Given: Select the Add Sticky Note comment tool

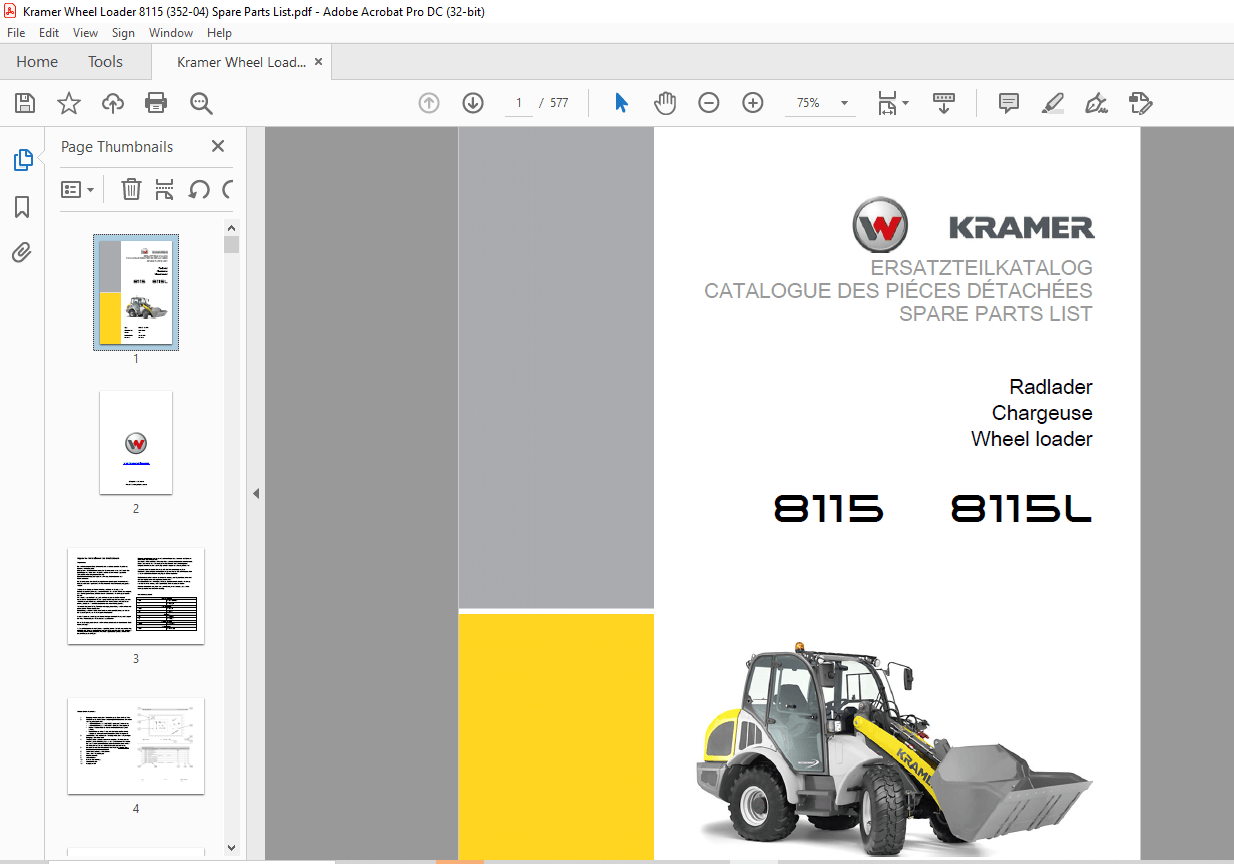Looking at the screenshot, I should coord(1008,103).
